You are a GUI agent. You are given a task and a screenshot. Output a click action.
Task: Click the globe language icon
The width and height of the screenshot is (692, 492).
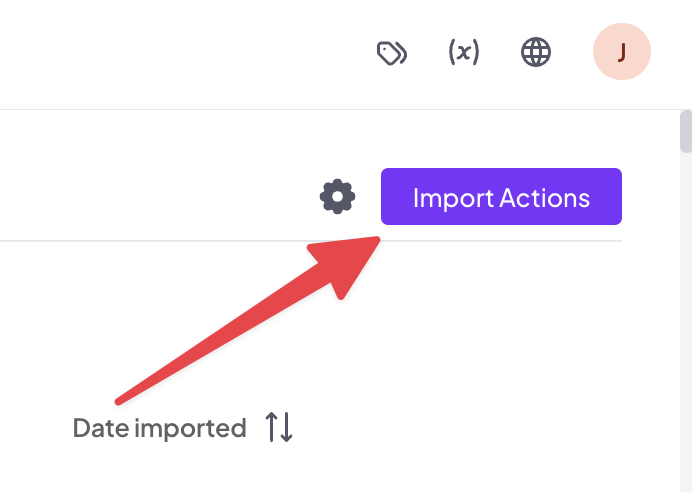coord(536,52)
